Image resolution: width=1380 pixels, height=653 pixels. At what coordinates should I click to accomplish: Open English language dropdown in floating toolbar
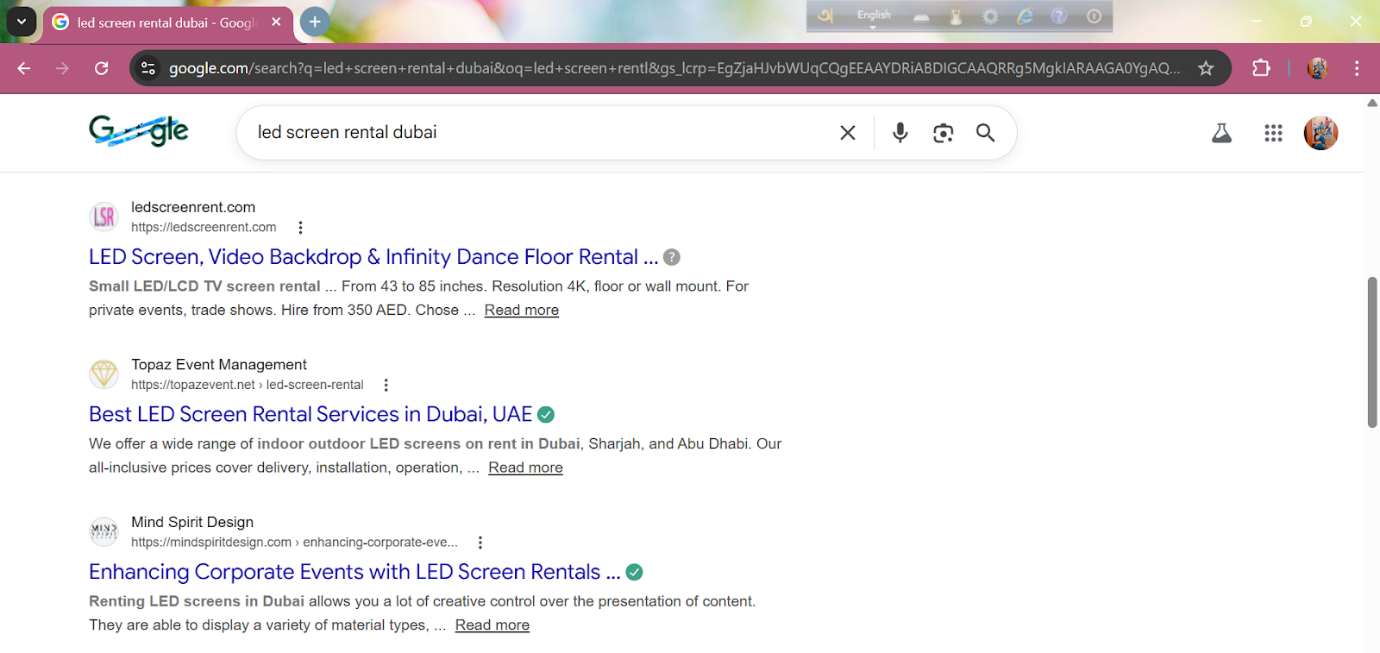tap(873, 17)
